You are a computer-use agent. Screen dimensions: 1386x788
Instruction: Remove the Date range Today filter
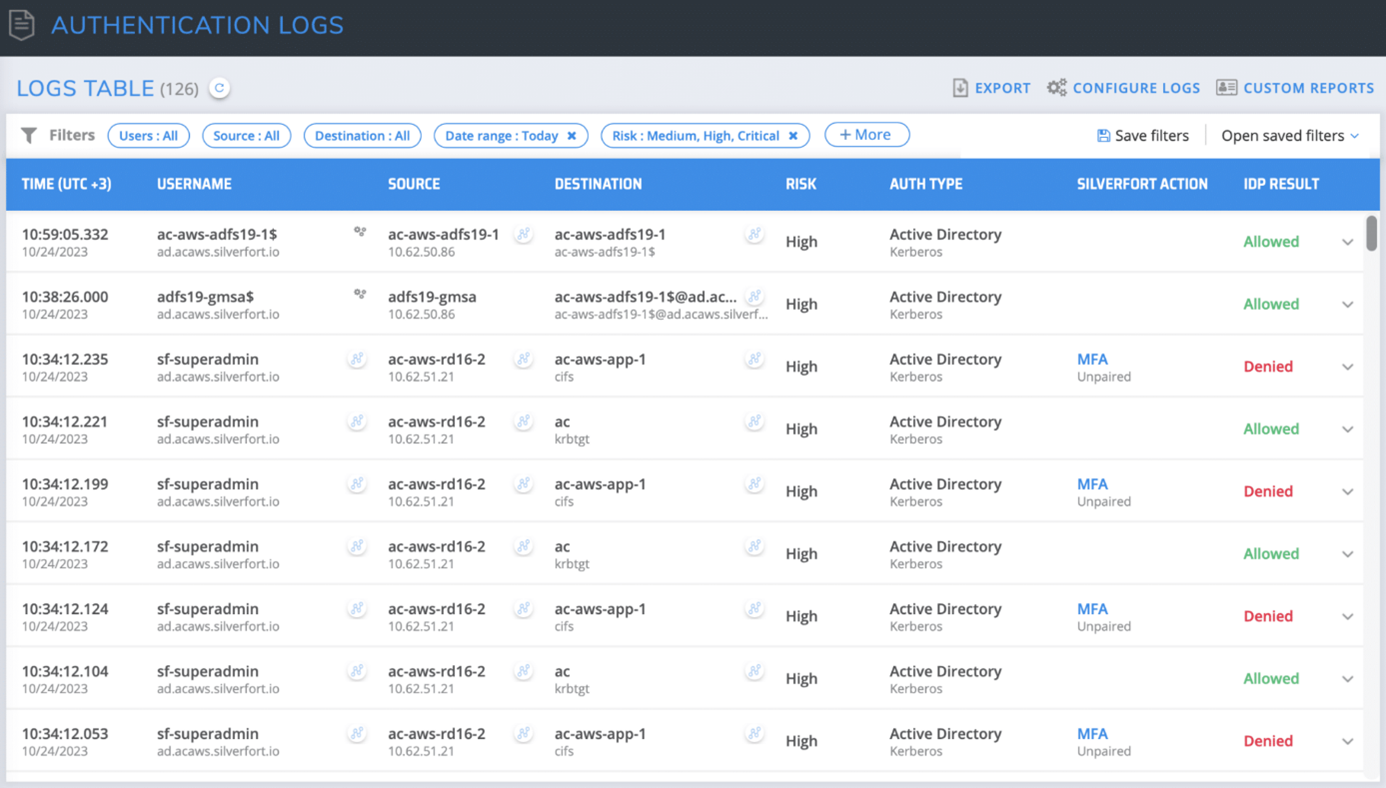pos(572,136)
